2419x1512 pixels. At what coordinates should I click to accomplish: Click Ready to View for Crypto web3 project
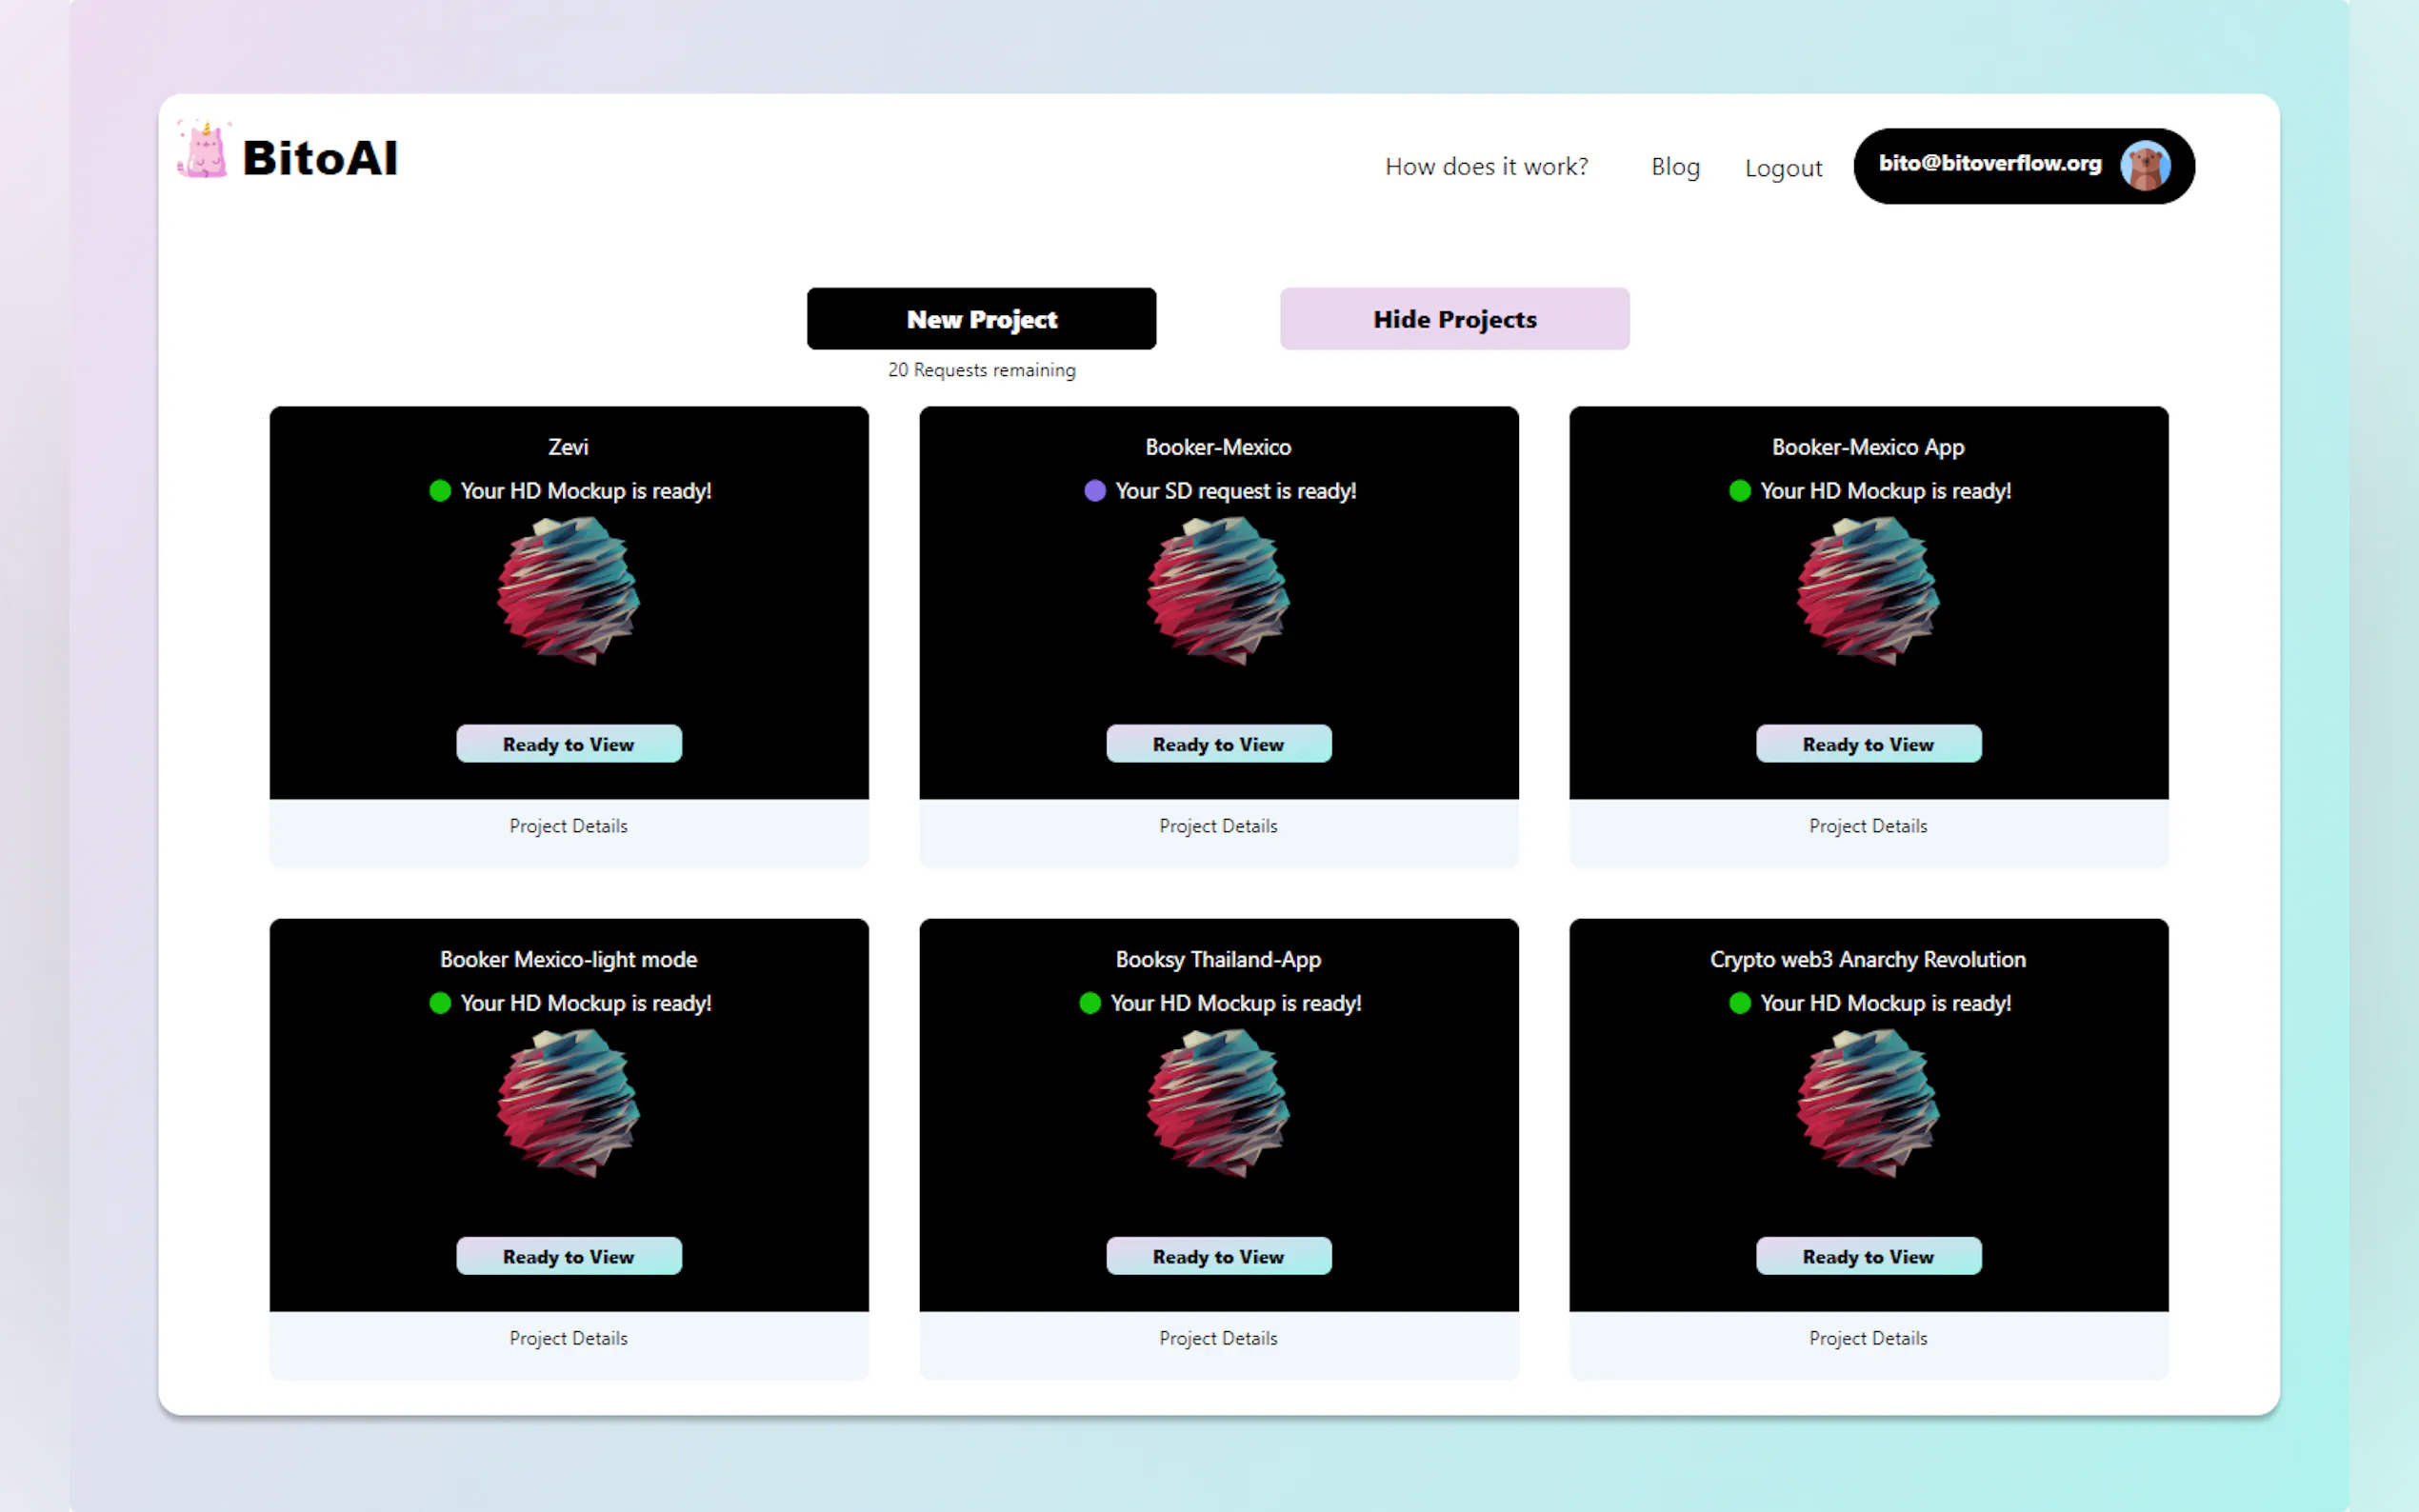(x=1868, y=1256)
